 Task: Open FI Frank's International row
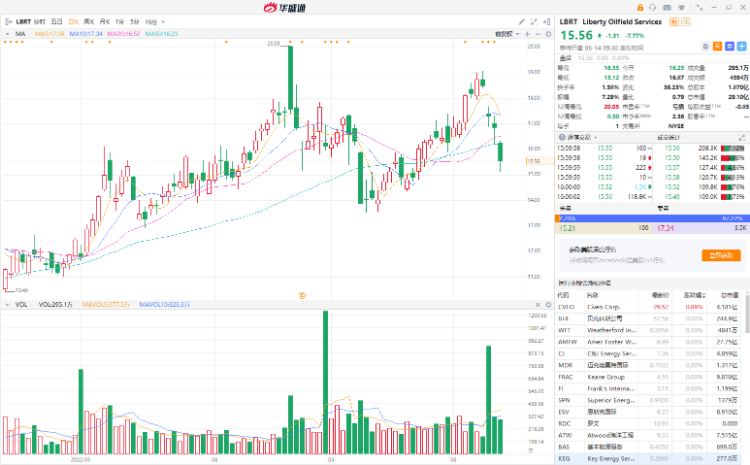649,388
